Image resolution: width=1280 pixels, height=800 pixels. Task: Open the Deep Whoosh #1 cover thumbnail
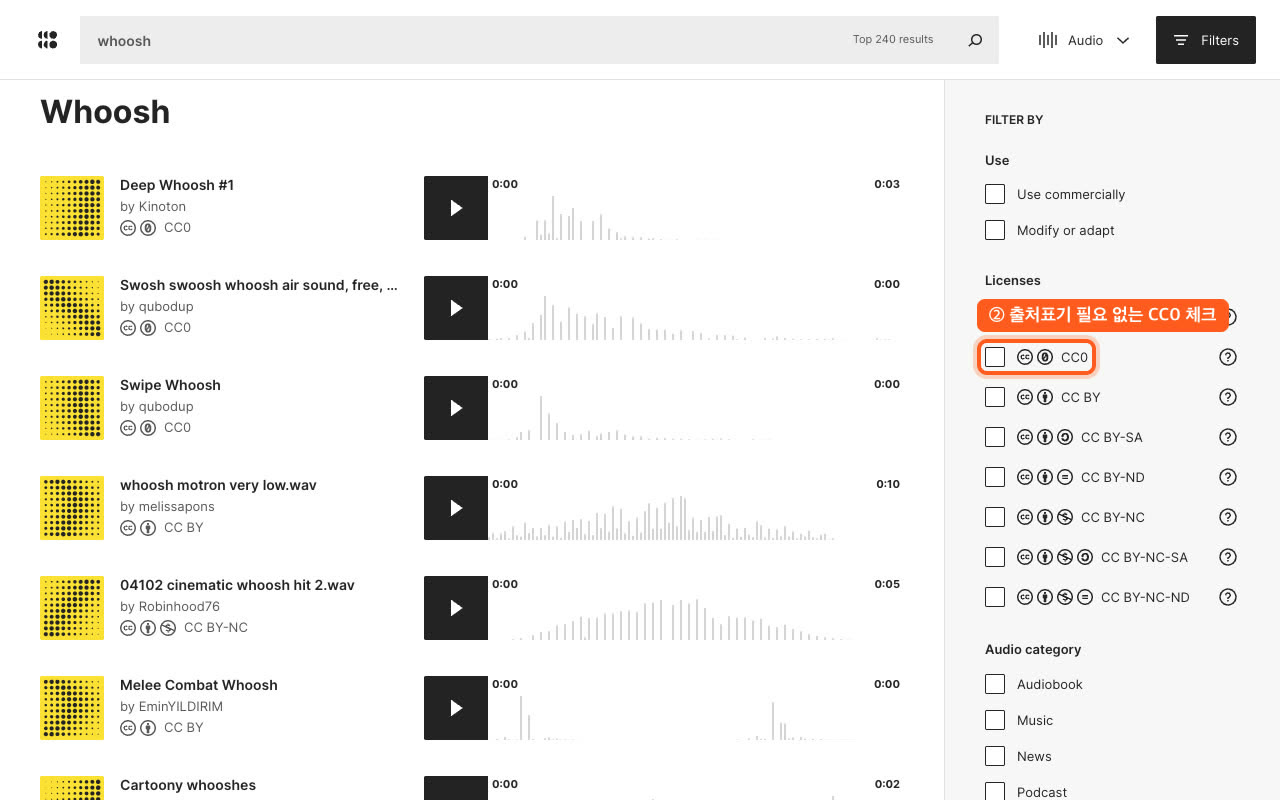pyautogui.click(x=72, y=208)
